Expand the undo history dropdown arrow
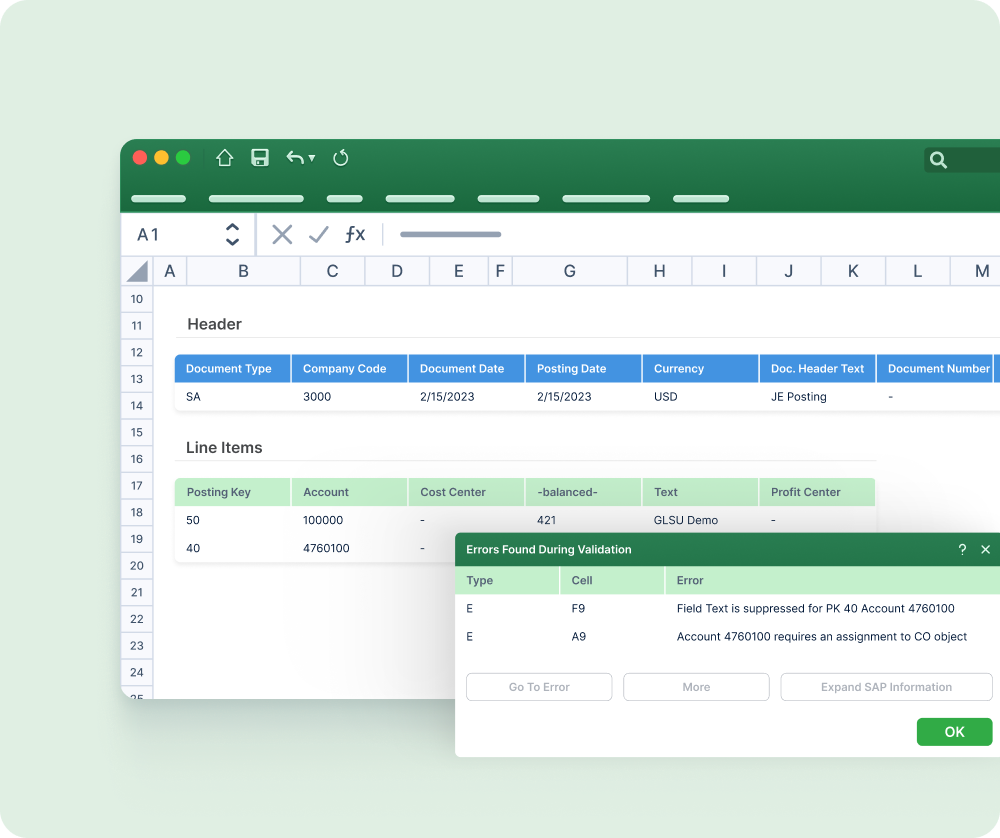 [x=312, y=158]
